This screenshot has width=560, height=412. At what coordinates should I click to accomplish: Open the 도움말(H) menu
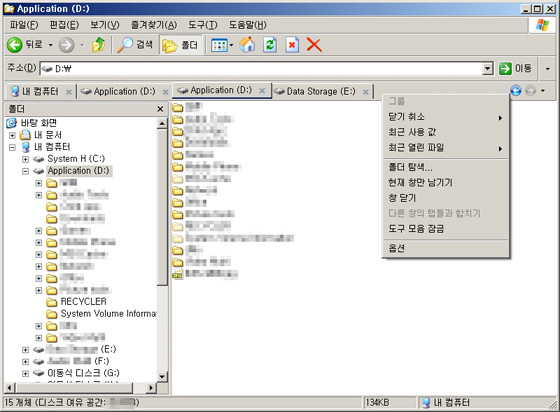click(248, 25)
